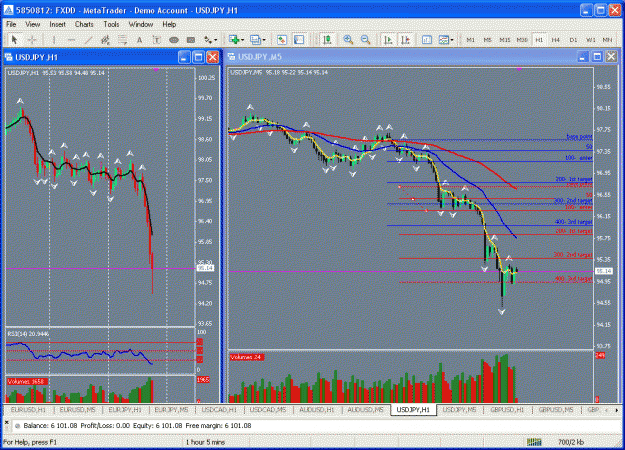Viewport: 625px width, 450px height.
Task: Switch timeframe to M1
Action: point(470,40)
